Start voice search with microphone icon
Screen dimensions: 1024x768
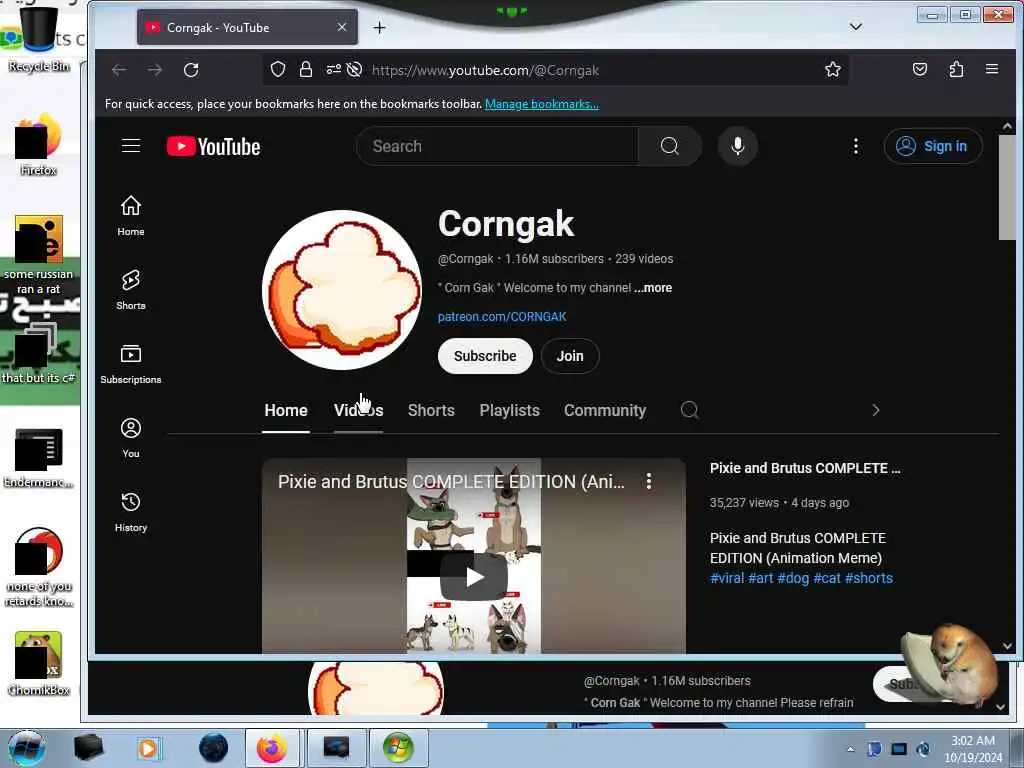(738, 146)
